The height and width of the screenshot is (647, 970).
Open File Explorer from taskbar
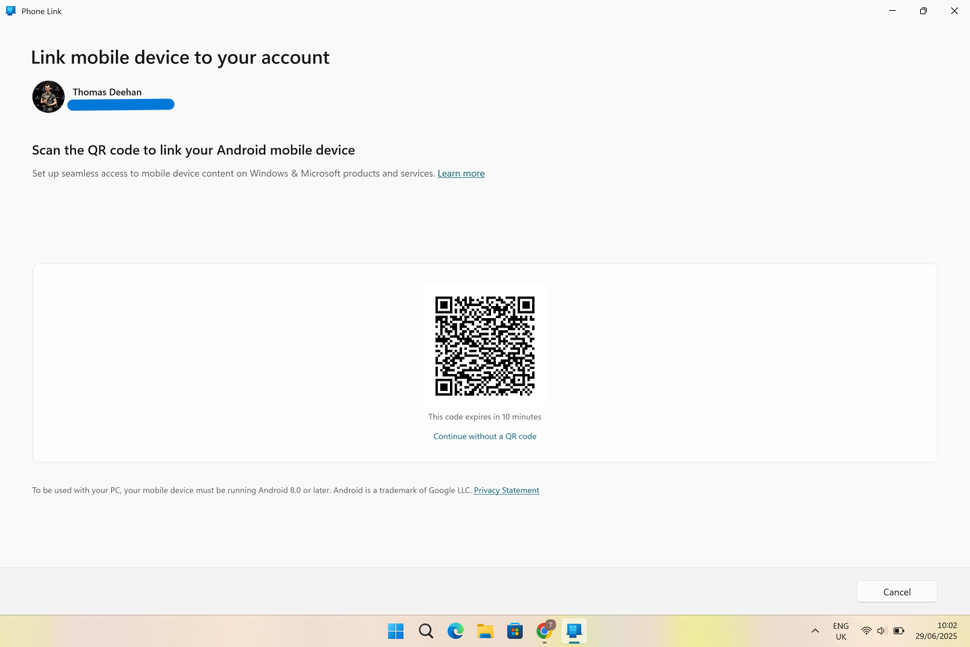(x=485, y=631)
